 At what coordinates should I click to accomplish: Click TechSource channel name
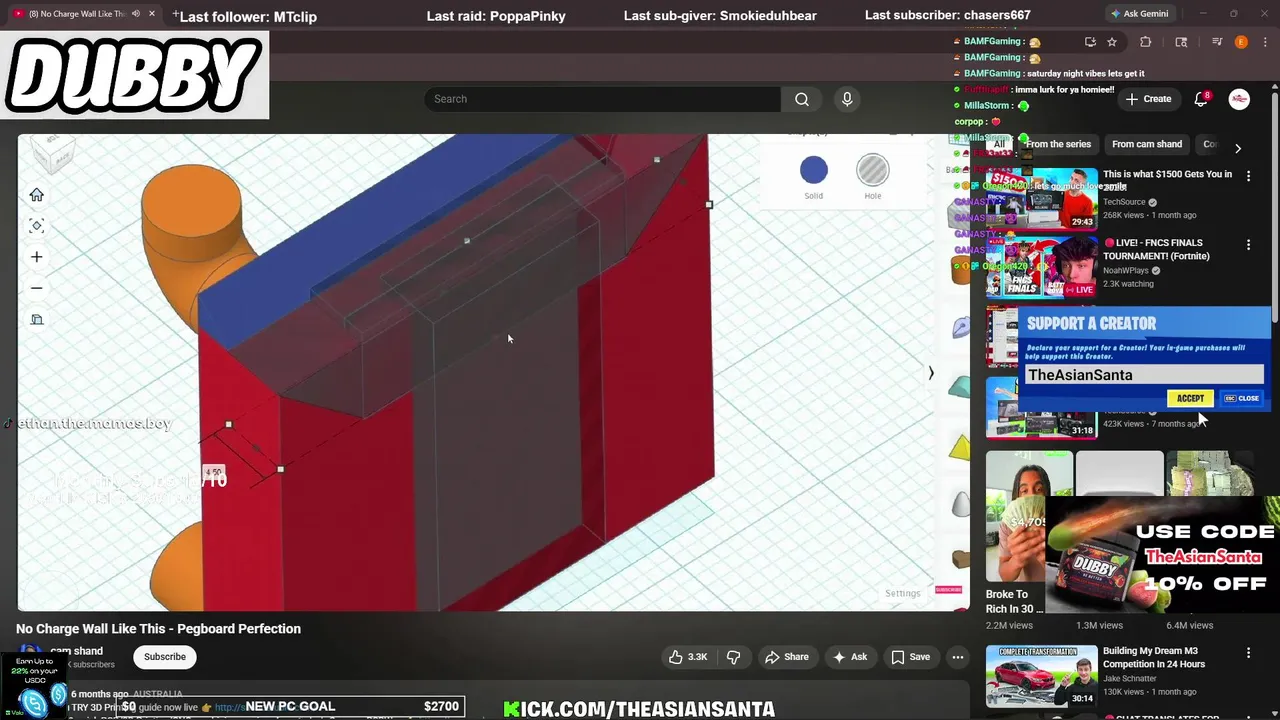[1124, 202]
